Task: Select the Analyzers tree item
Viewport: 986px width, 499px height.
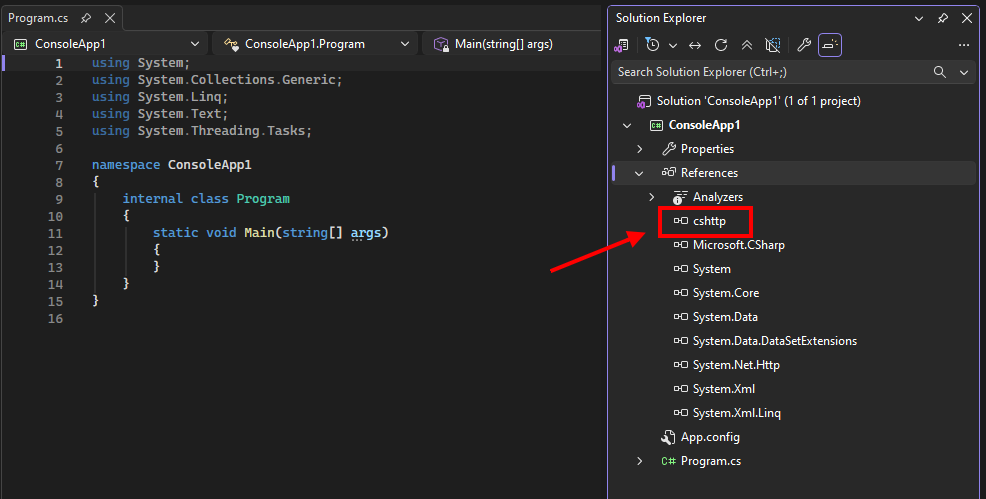Action: (x=717, y=197)
